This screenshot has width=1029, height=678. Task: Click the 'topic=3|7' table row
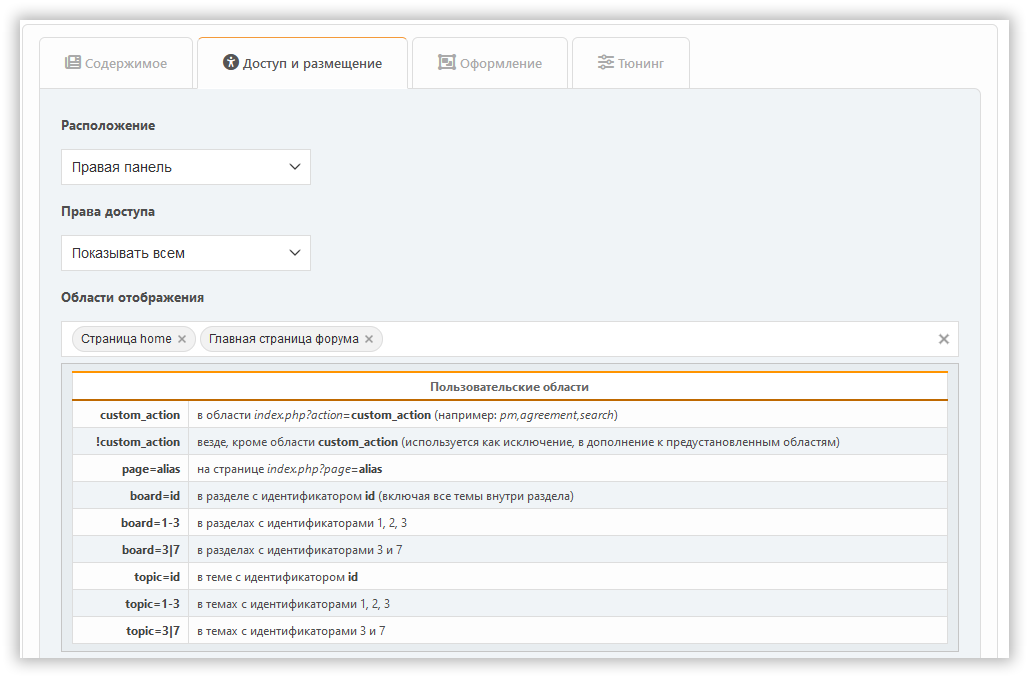tap(509, 631)
